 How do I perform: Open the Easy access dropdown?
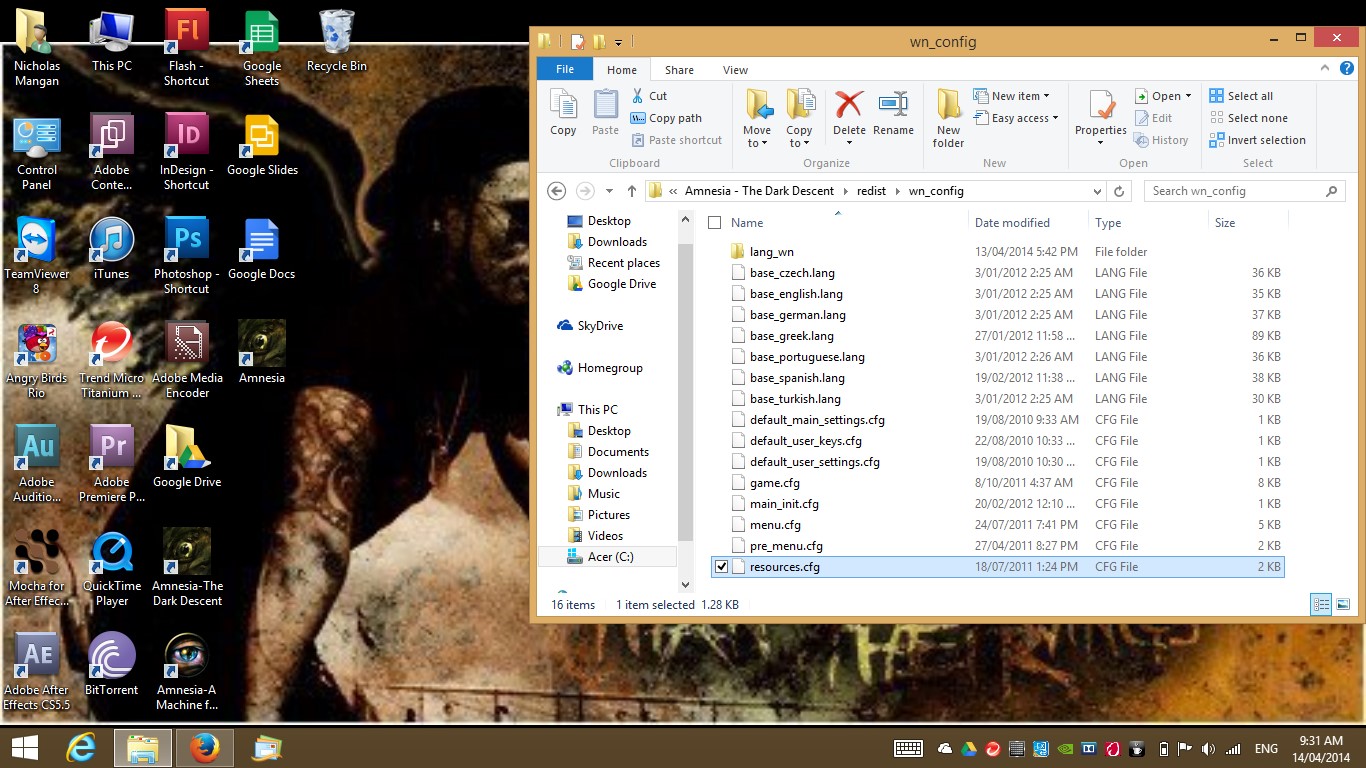(x=1020, y=118)
